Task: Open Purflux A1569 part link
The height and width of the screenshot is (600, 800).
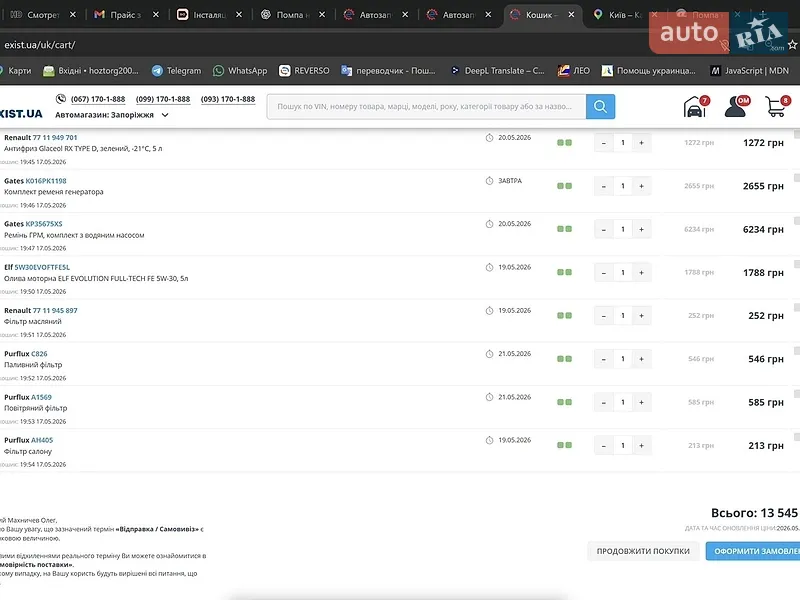Action: pos(41,397)
